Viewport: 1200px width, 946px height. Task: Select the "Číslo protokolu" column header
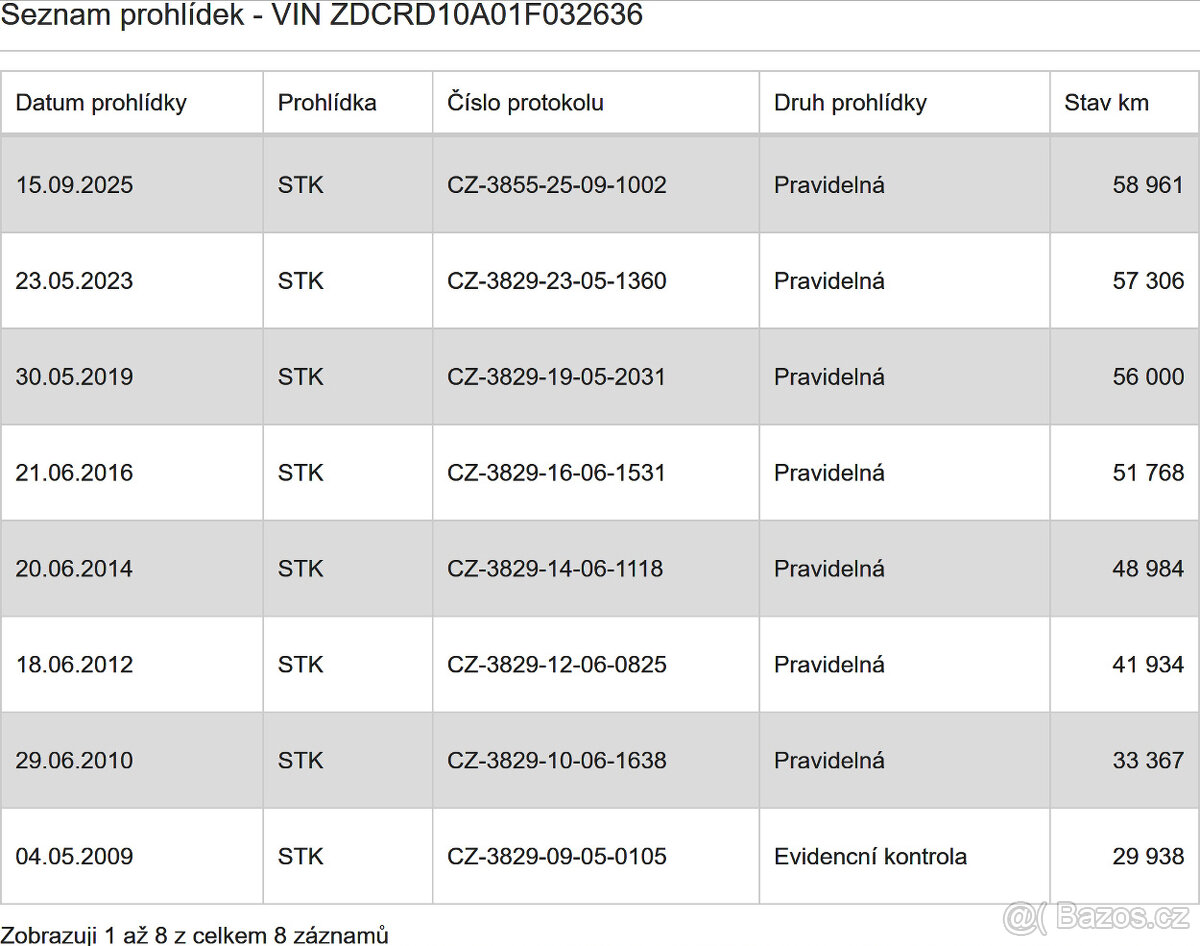(525, 102)
